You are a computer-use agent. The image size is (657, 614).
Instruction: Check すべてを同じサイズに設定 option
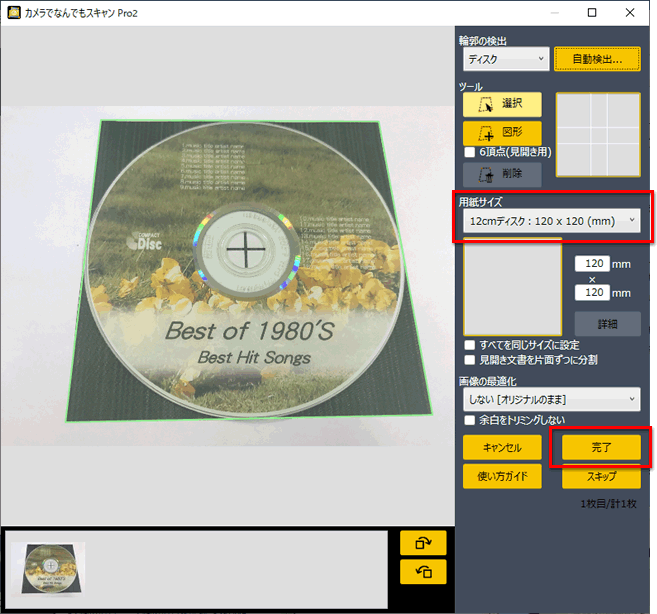470,345
